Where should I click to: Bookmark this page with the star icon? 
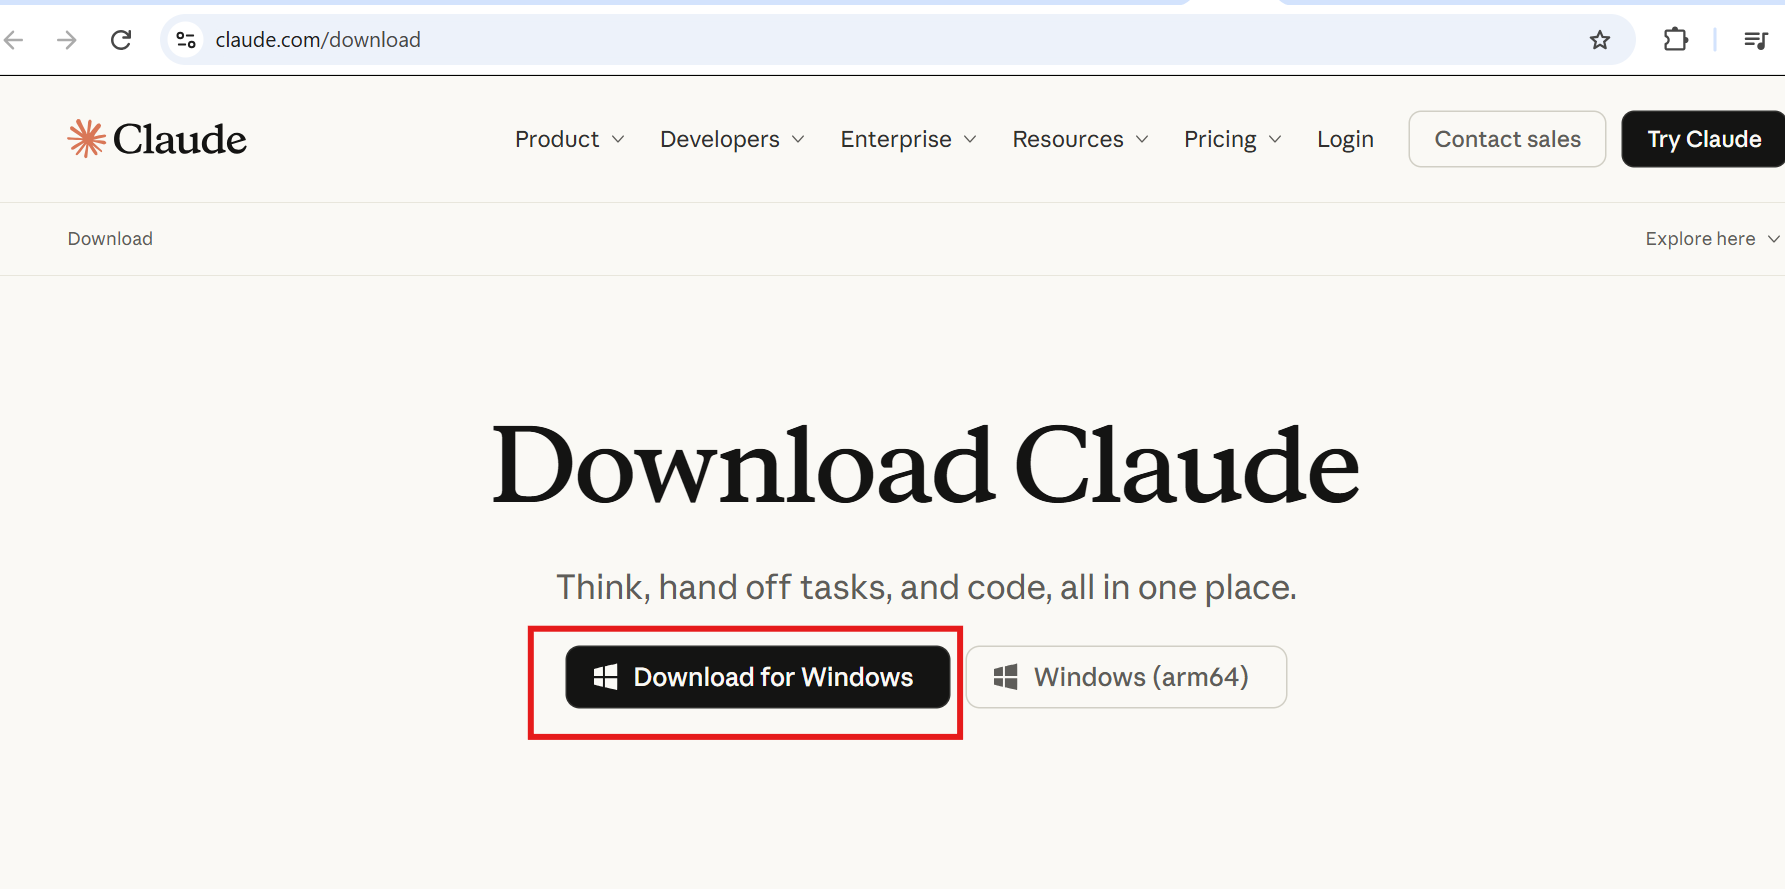[1600, 40]
